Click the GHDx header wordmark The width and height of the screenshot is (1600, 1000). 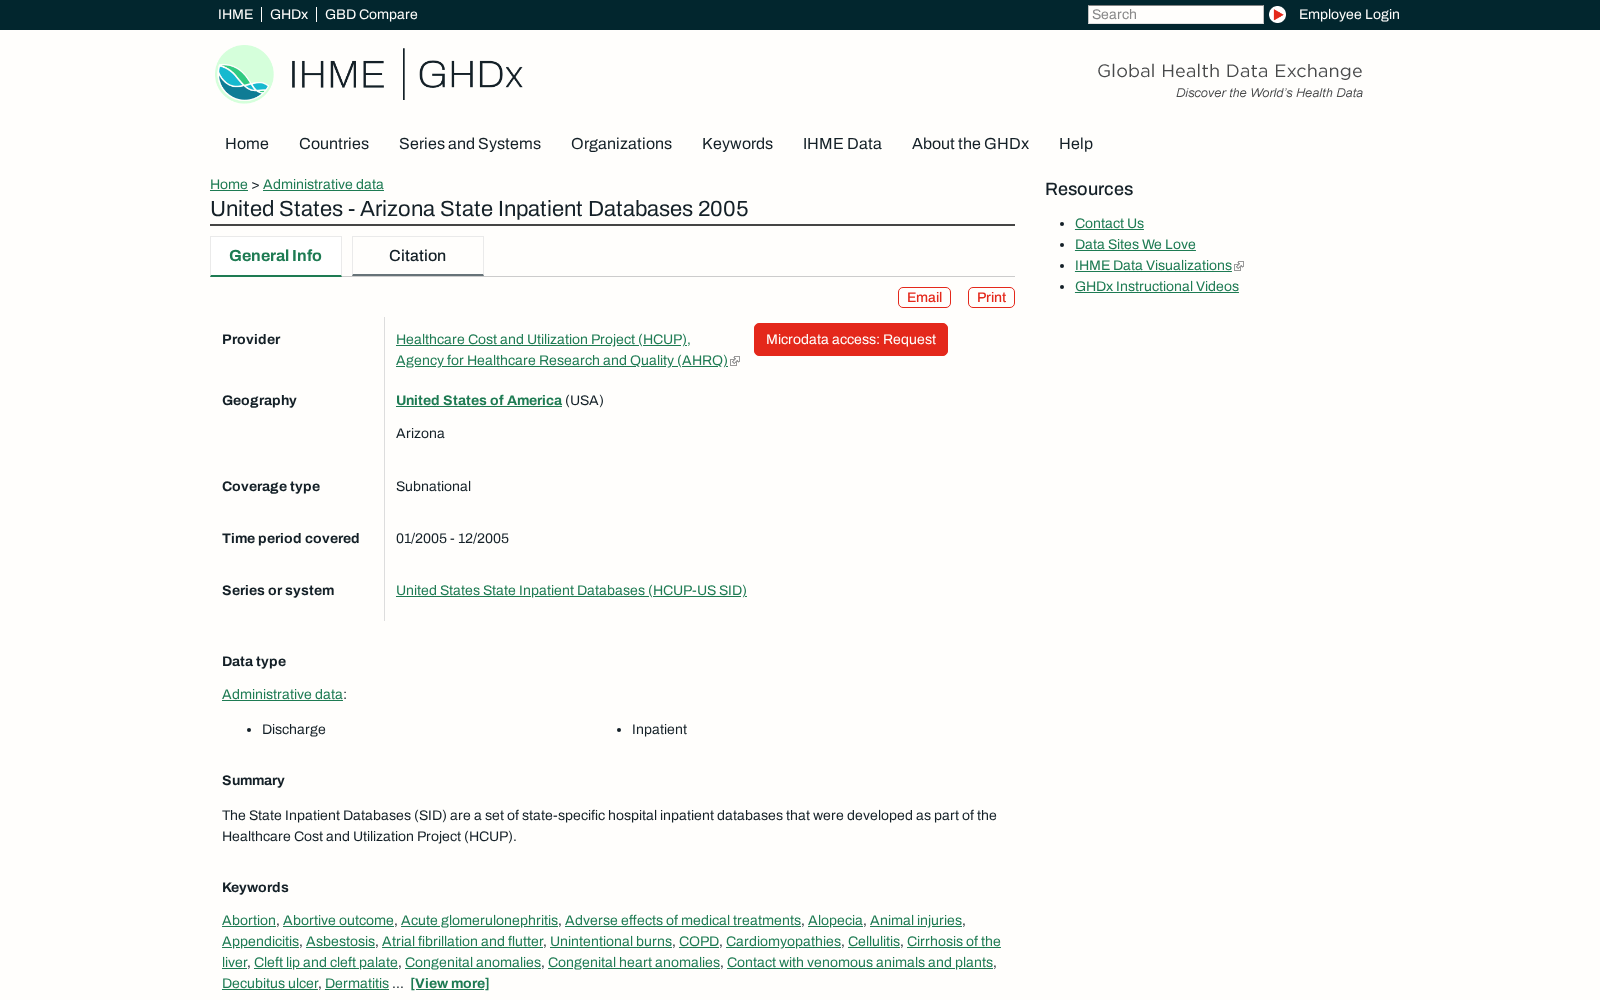[470, 75]
